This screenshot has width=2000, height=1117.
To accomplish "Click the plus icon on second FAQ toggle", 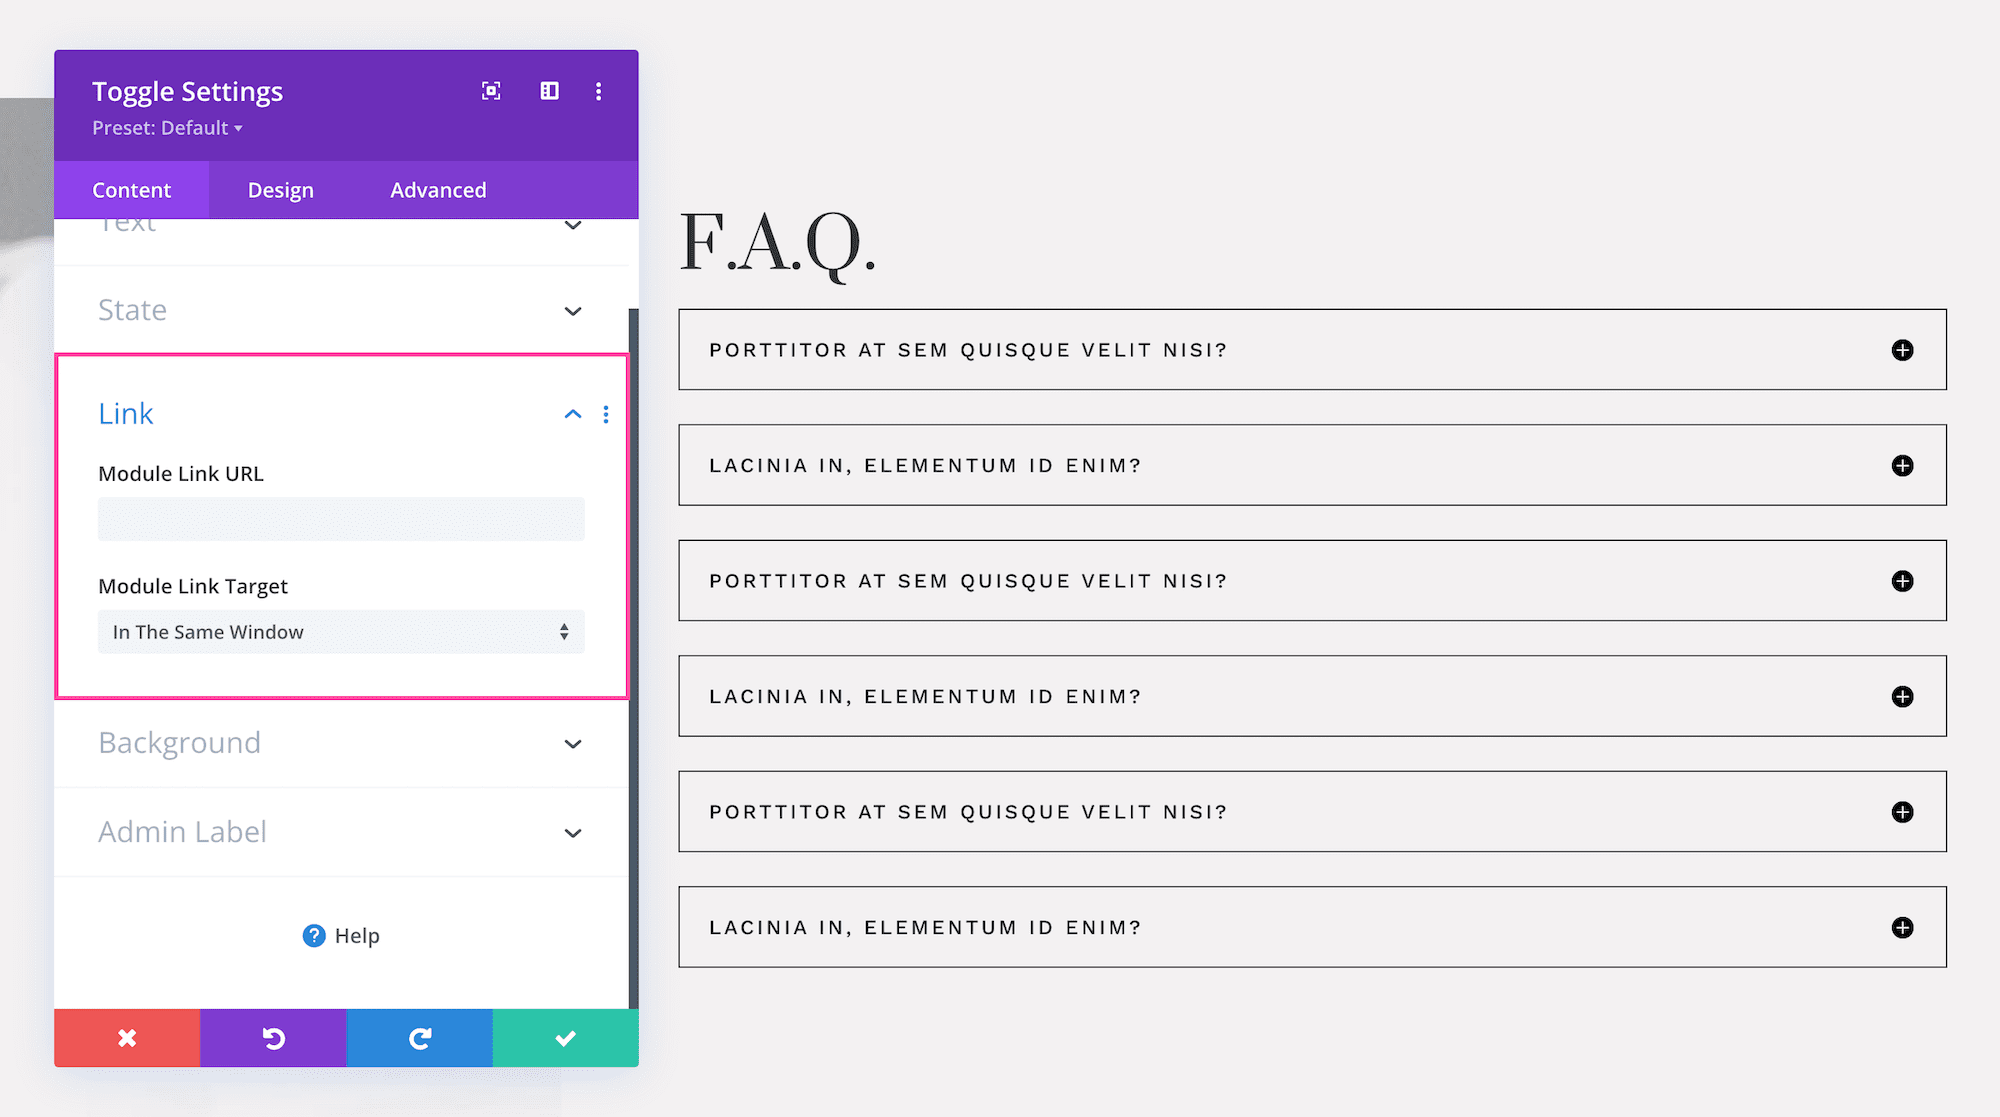I will click(1902, 464).
